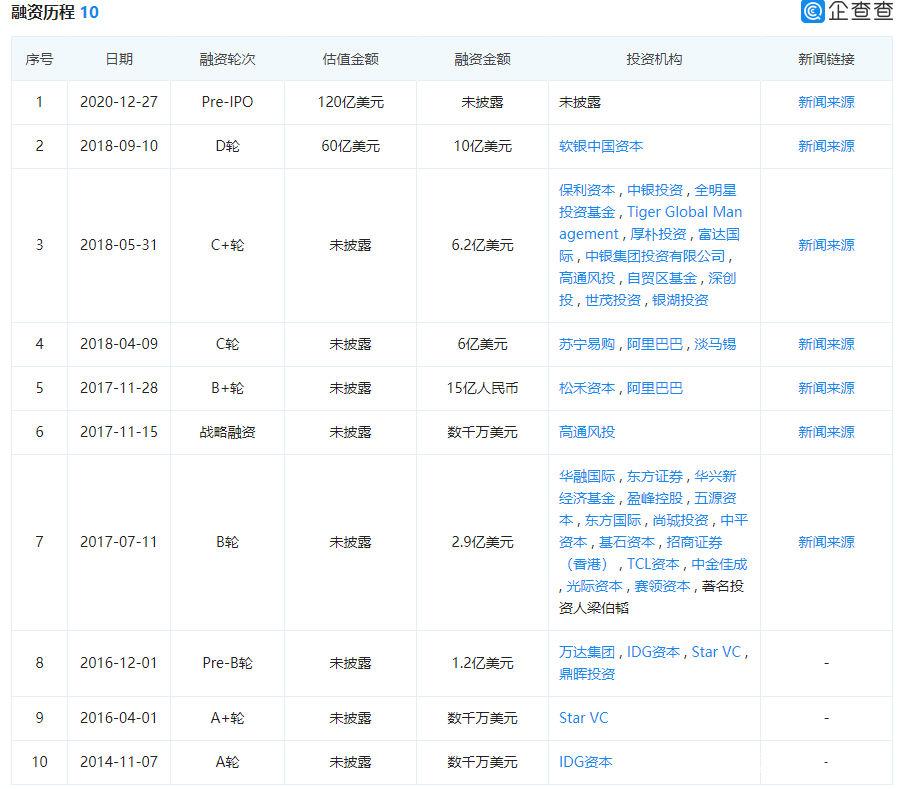
Task: Click 松禾资本 in the B+轮 row
Action: [587, 388]
